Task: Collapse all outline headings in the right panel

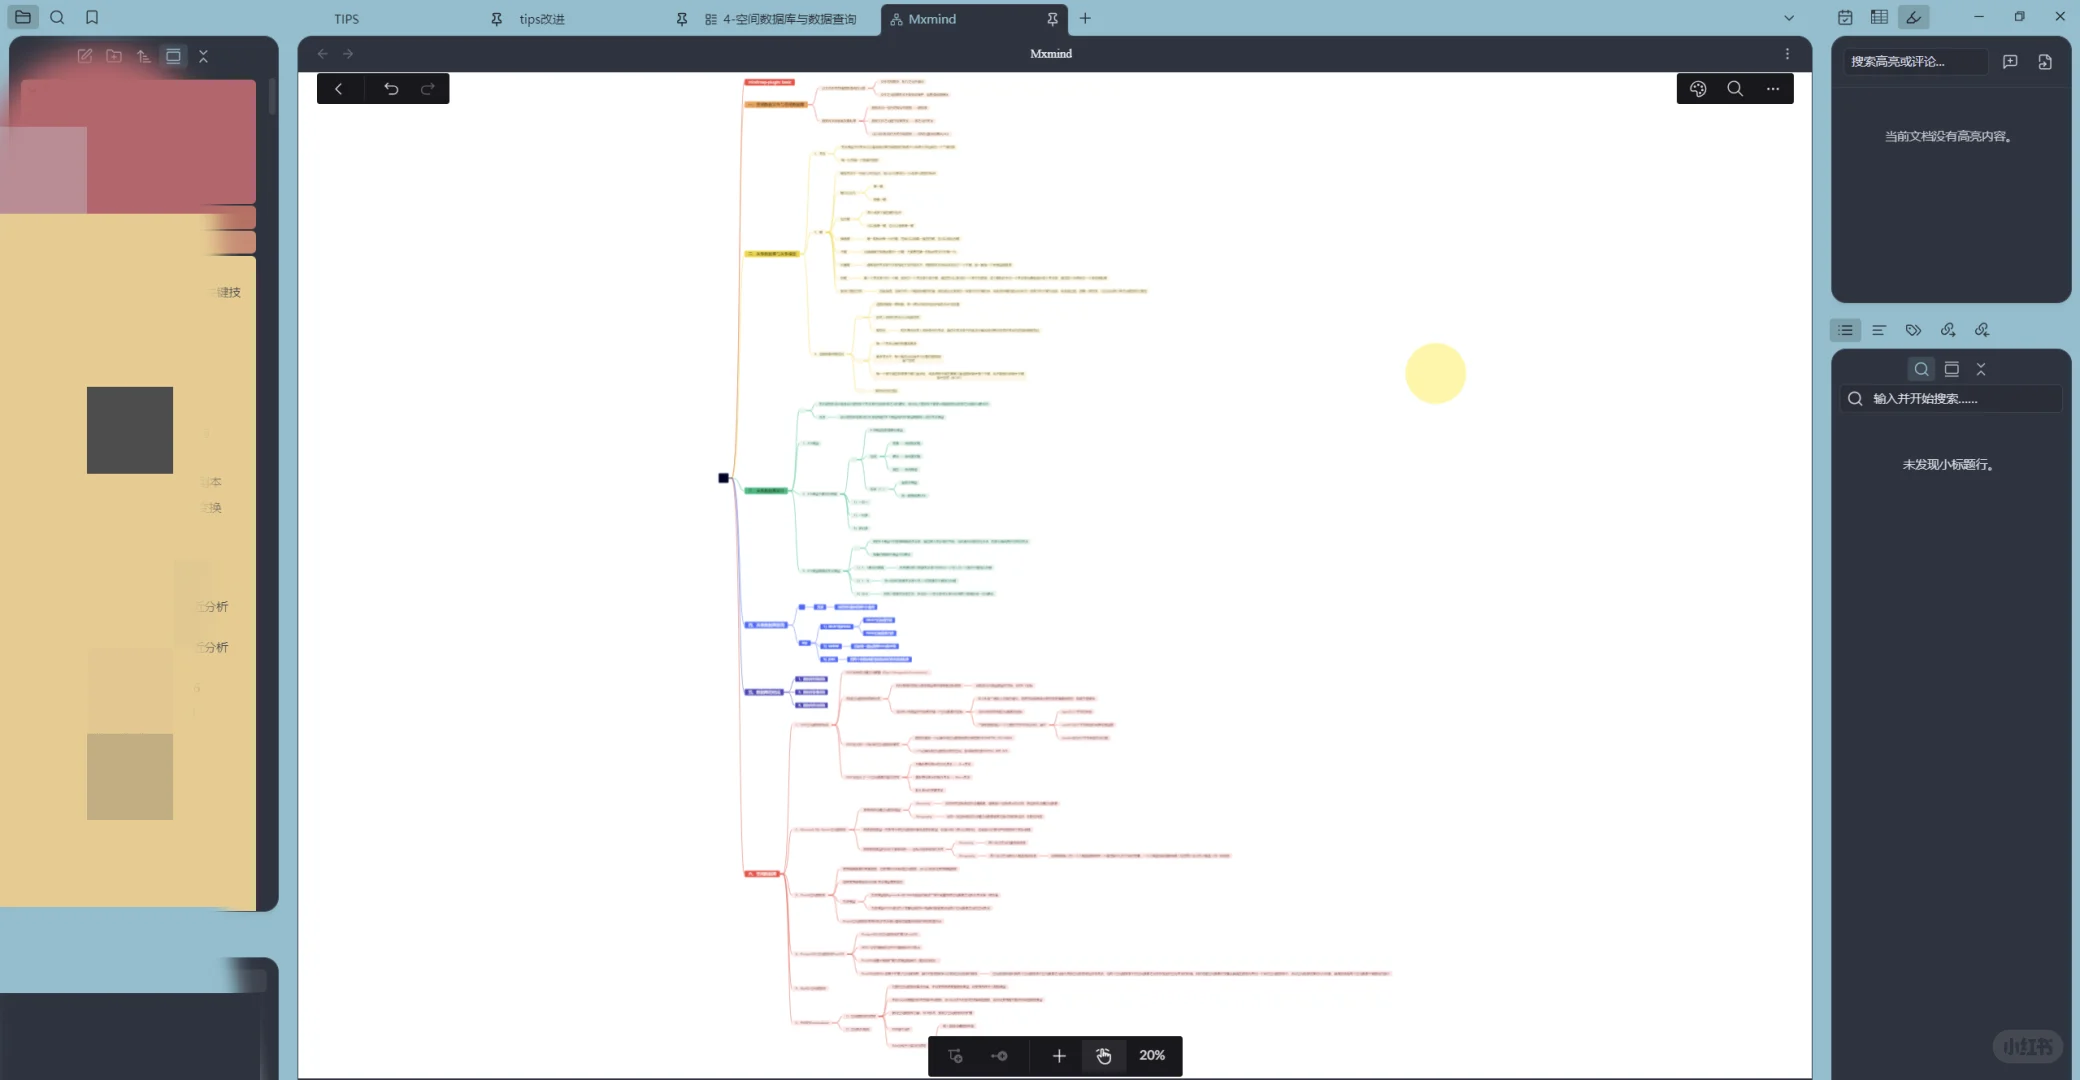Action: [x=1980, y=369]
